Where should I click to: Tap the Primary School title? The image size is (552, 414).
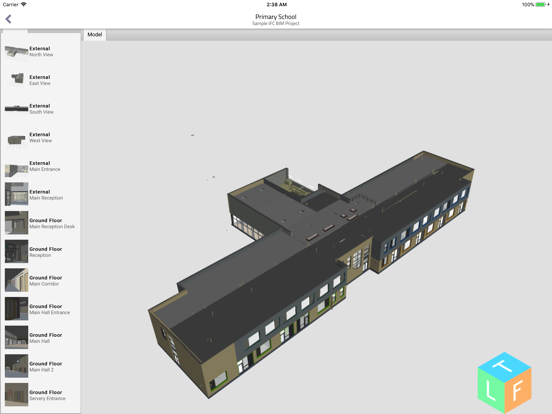click(276, 17)
